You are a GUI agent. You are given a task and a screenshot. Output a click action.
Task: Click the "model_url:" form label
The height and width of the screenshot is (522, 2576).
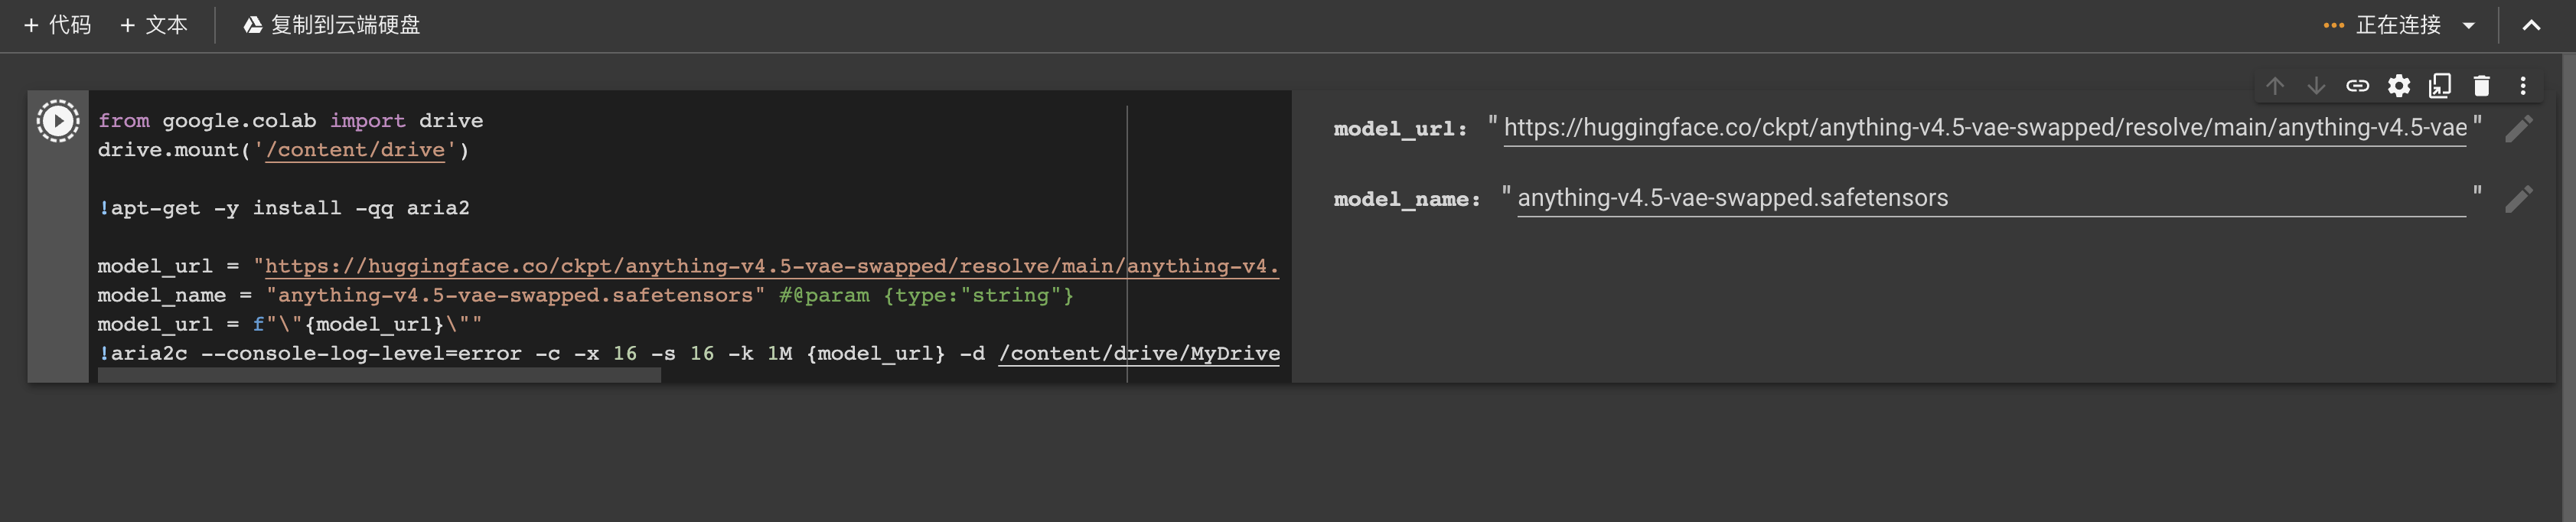click(1400, 129)
